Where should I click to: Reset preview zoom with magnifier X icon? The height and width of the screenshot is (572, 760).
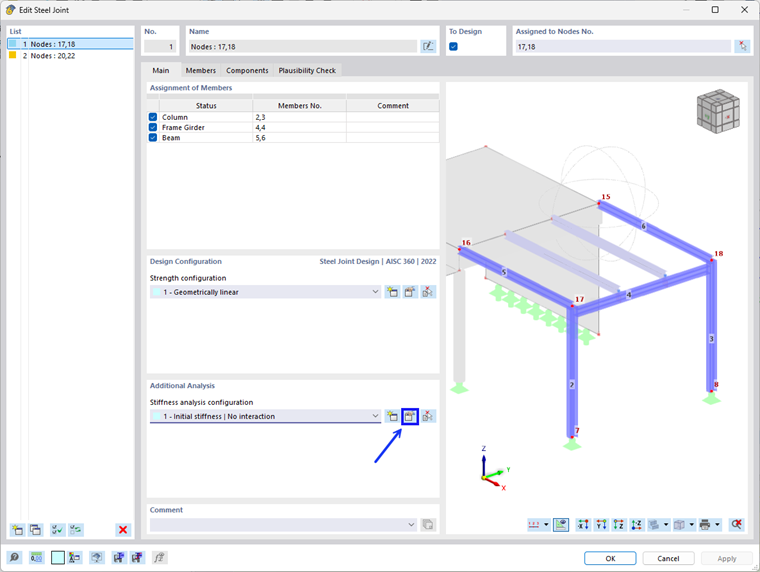click(x=737, y=524)
